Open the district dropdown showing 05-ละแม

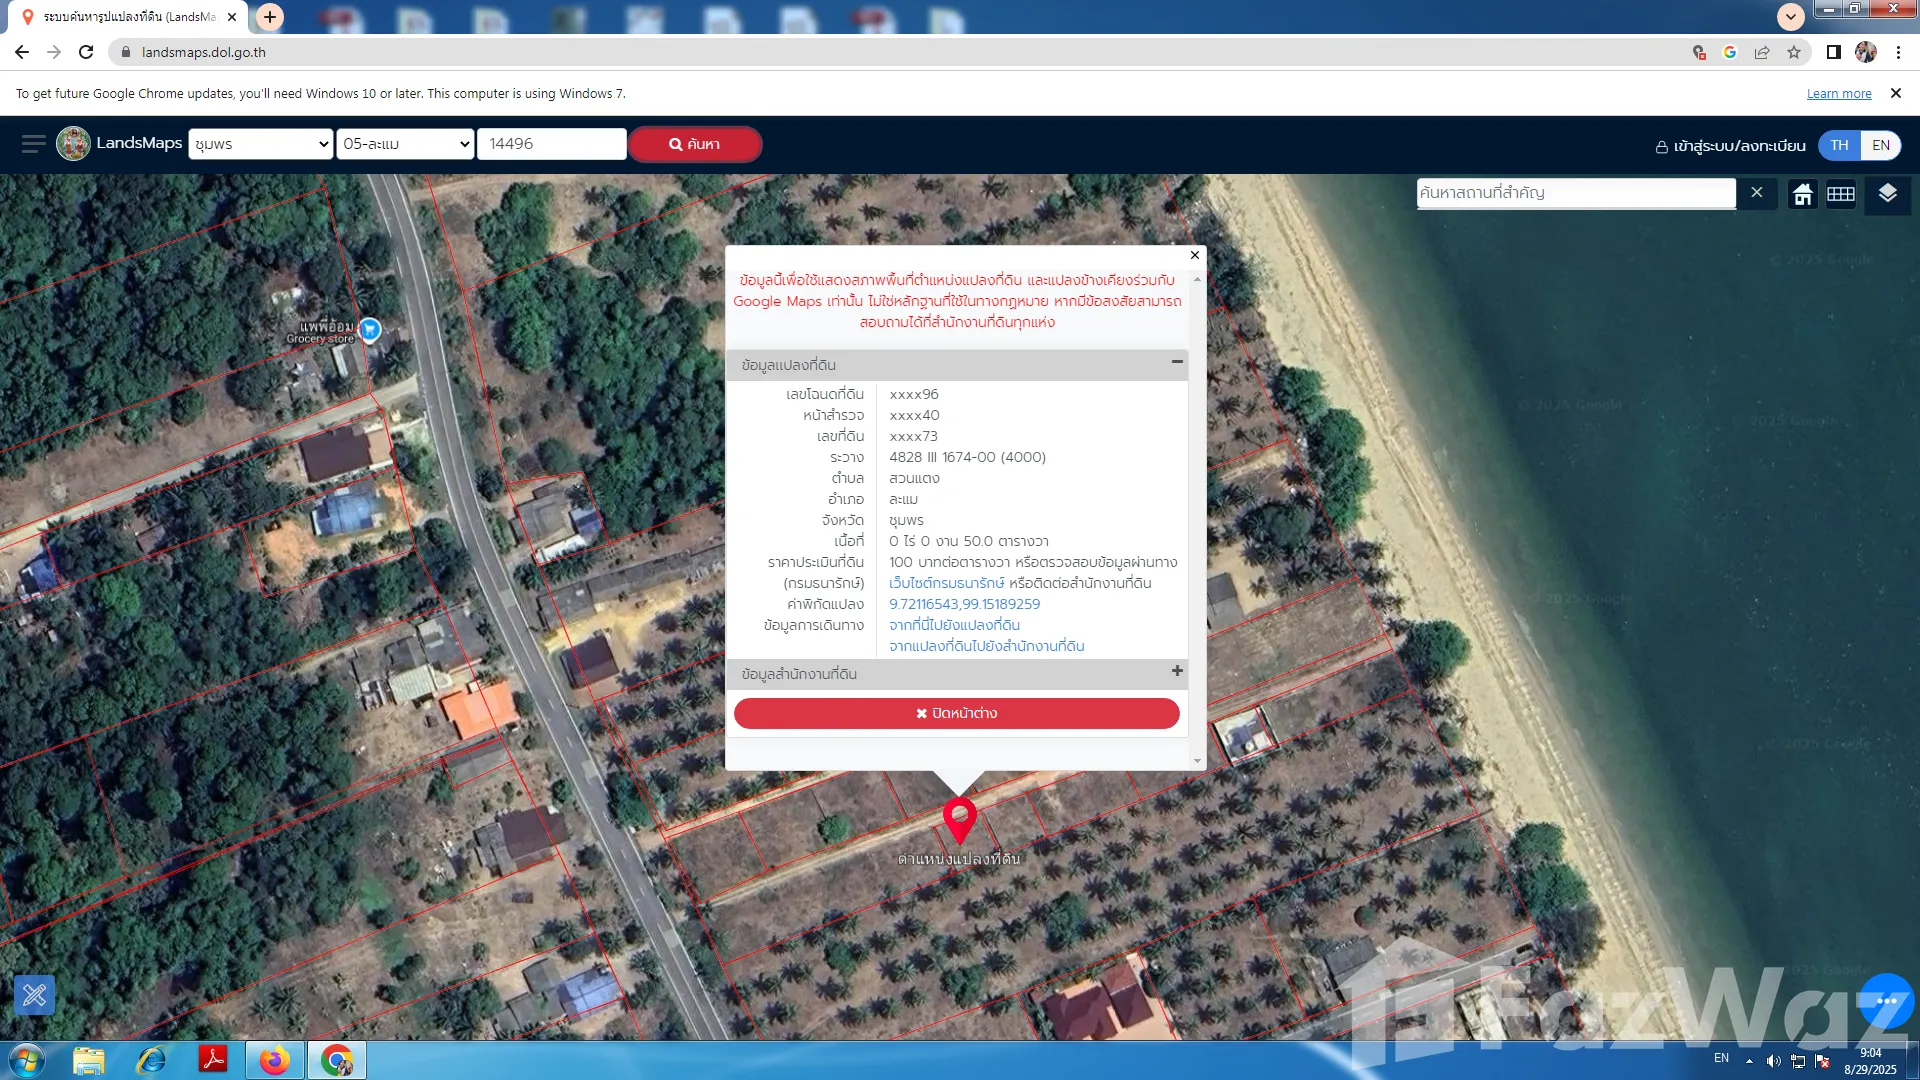point(405,144)
